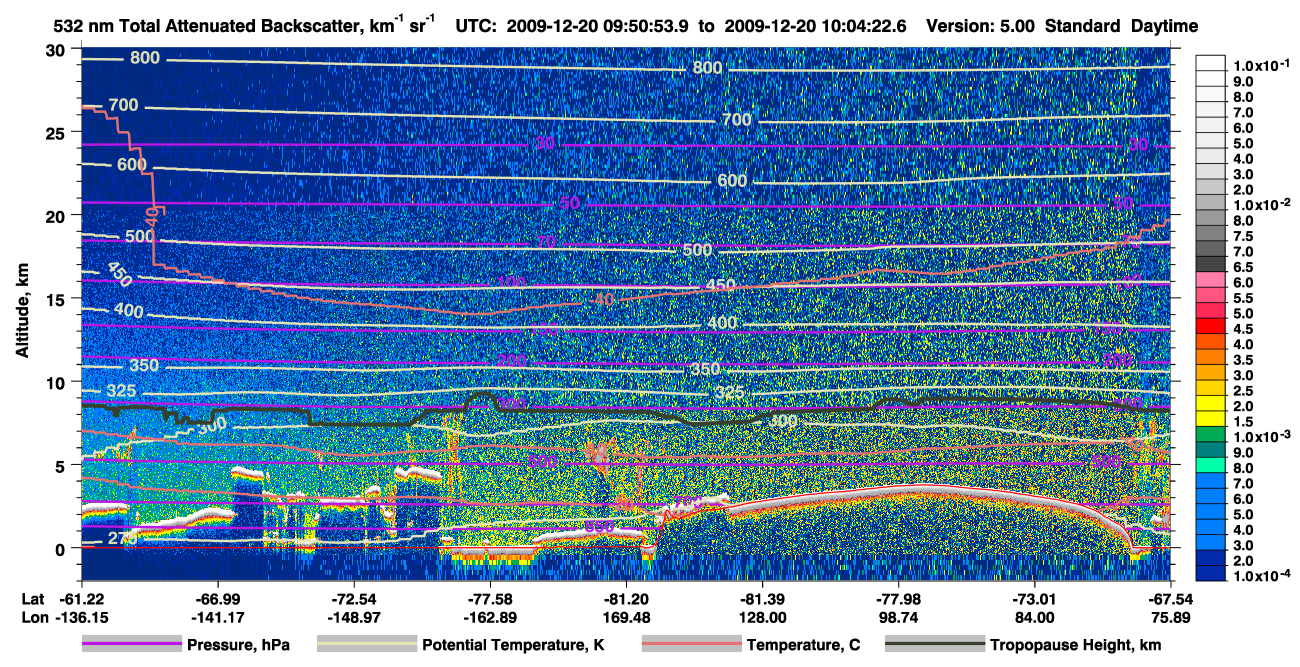Click the latitude value '-67.54'
This screenshot has width=1300, height=667.
tap(1172, 598)
